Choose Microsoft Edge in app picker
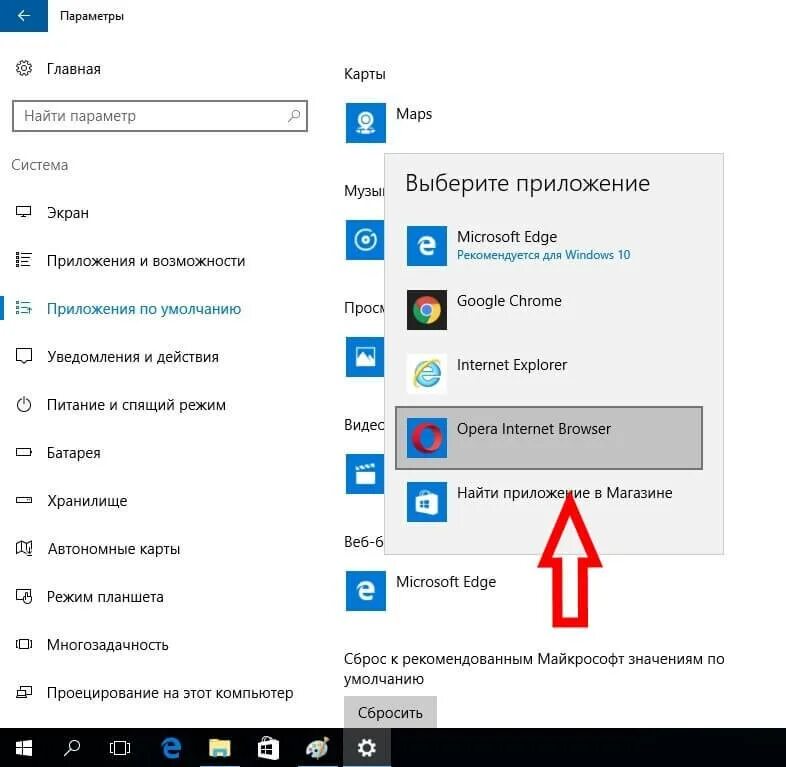 [549, 246]
